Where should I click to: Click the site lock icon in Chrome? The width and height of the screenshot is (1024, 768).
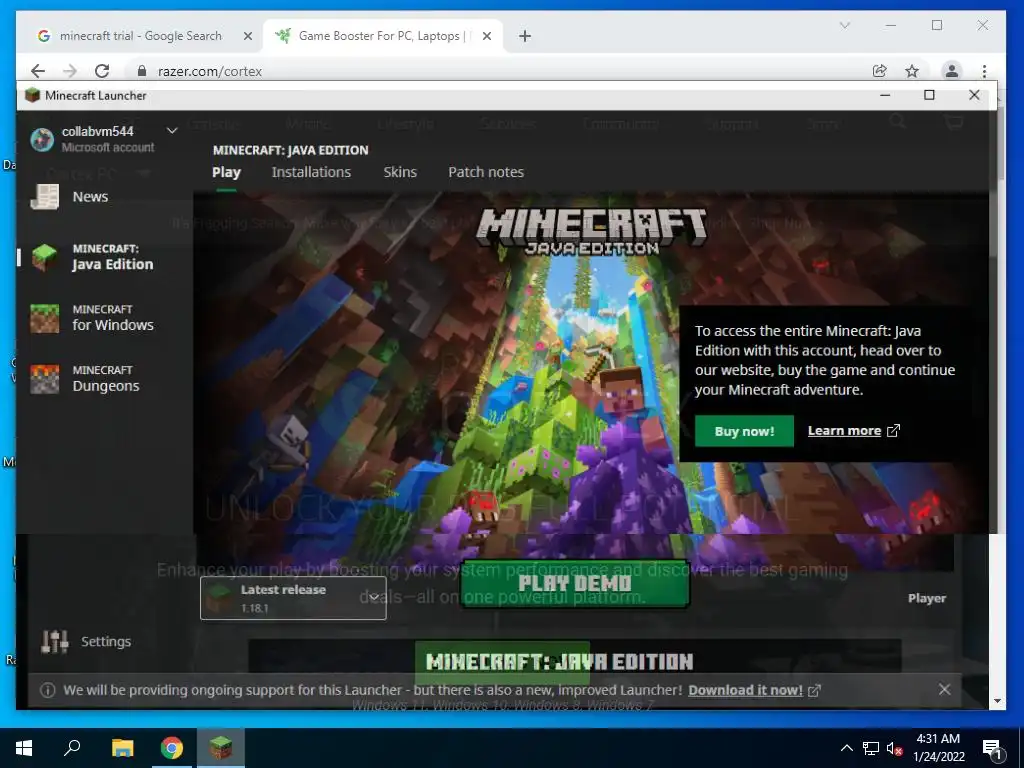point(142,71)
